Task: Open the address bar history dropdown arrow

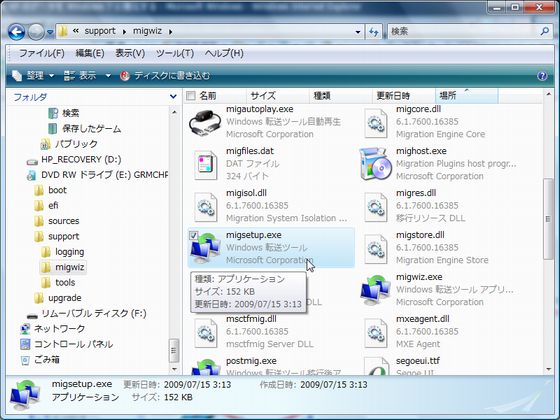Action: pos(358,32)
